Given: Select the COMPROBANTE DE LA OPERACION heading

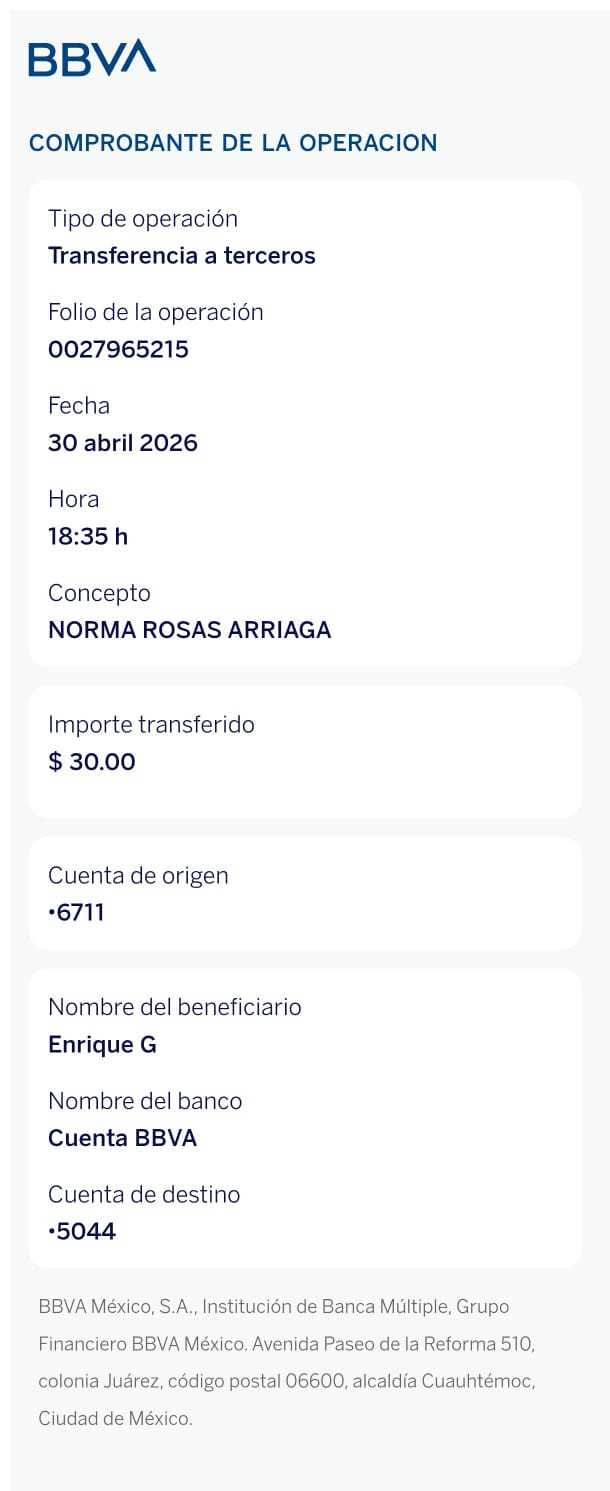Looking at the screenshot, I should [x=233, y=143].
